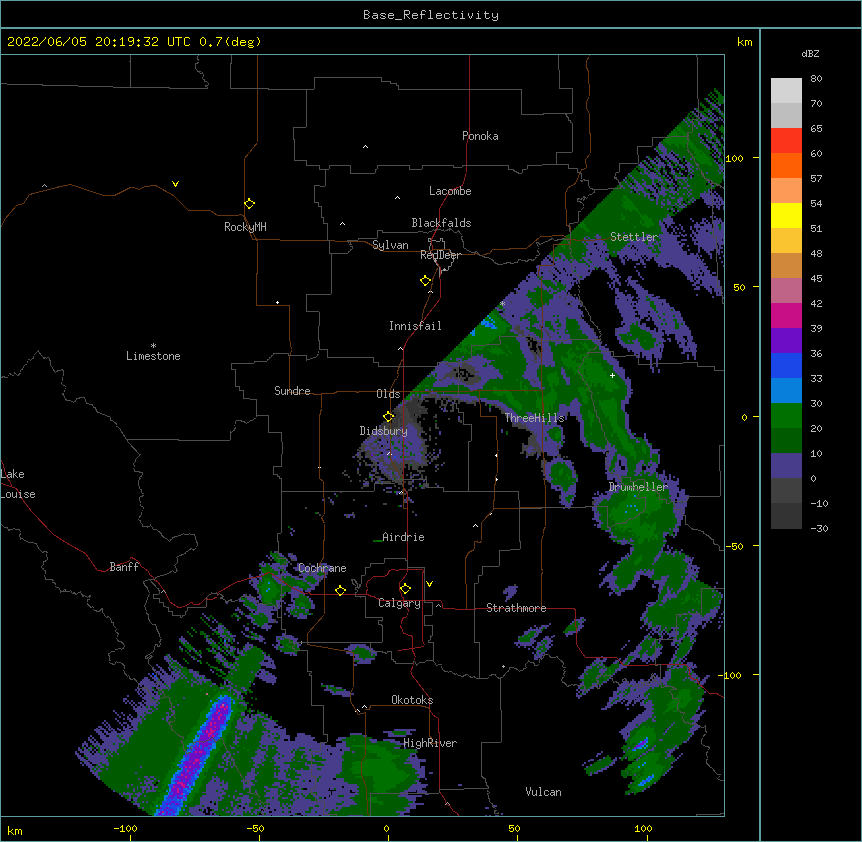The height and width of the screenshot is (842, 862).
Task: Click the Lacombe city label
Action: tap(450, 191)
